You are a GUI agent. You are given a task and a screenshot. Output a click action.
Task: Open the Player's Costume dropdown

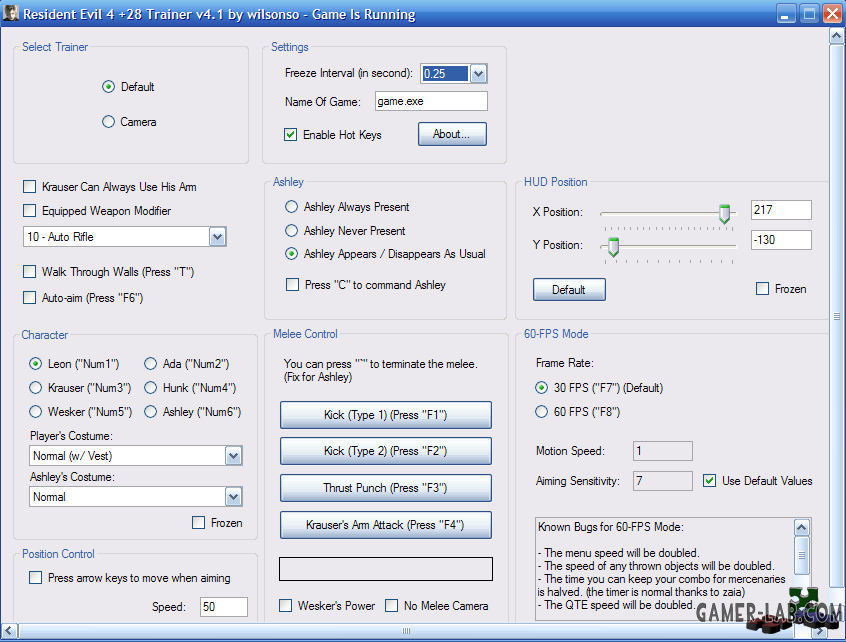point(233,456)
